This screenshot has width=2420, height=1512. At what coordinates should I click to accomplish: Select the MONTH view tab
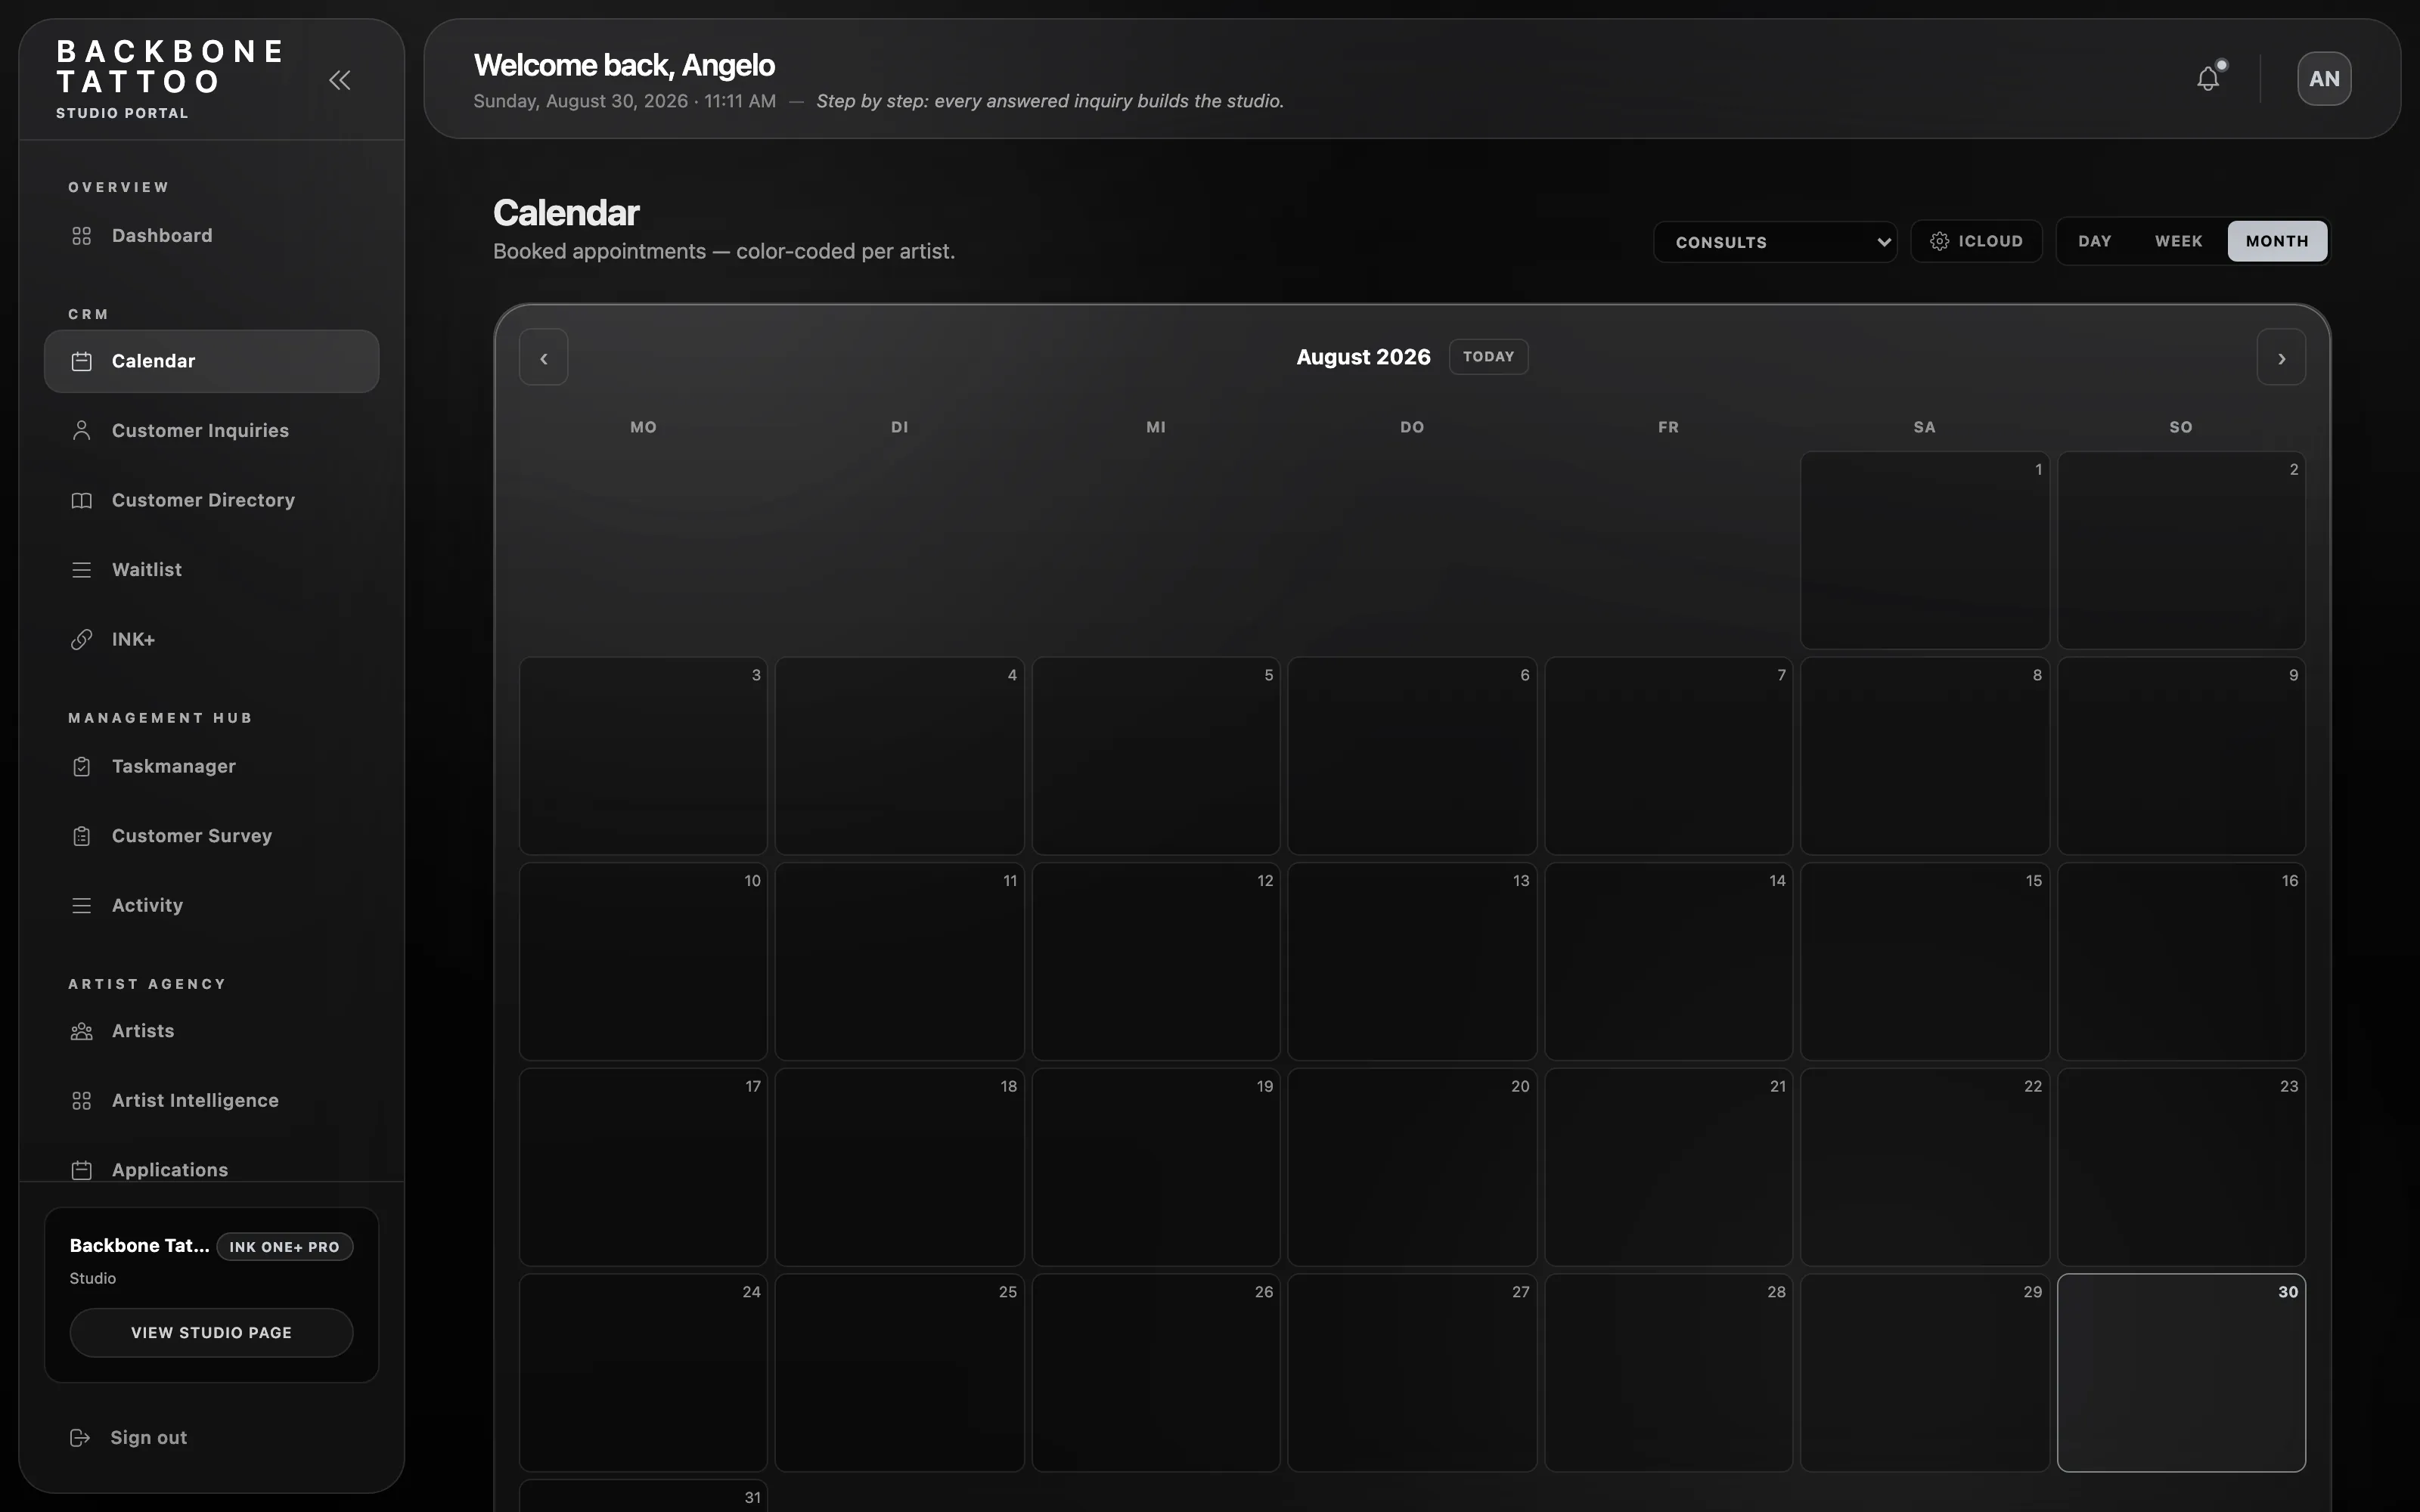tap(2277, 241)
